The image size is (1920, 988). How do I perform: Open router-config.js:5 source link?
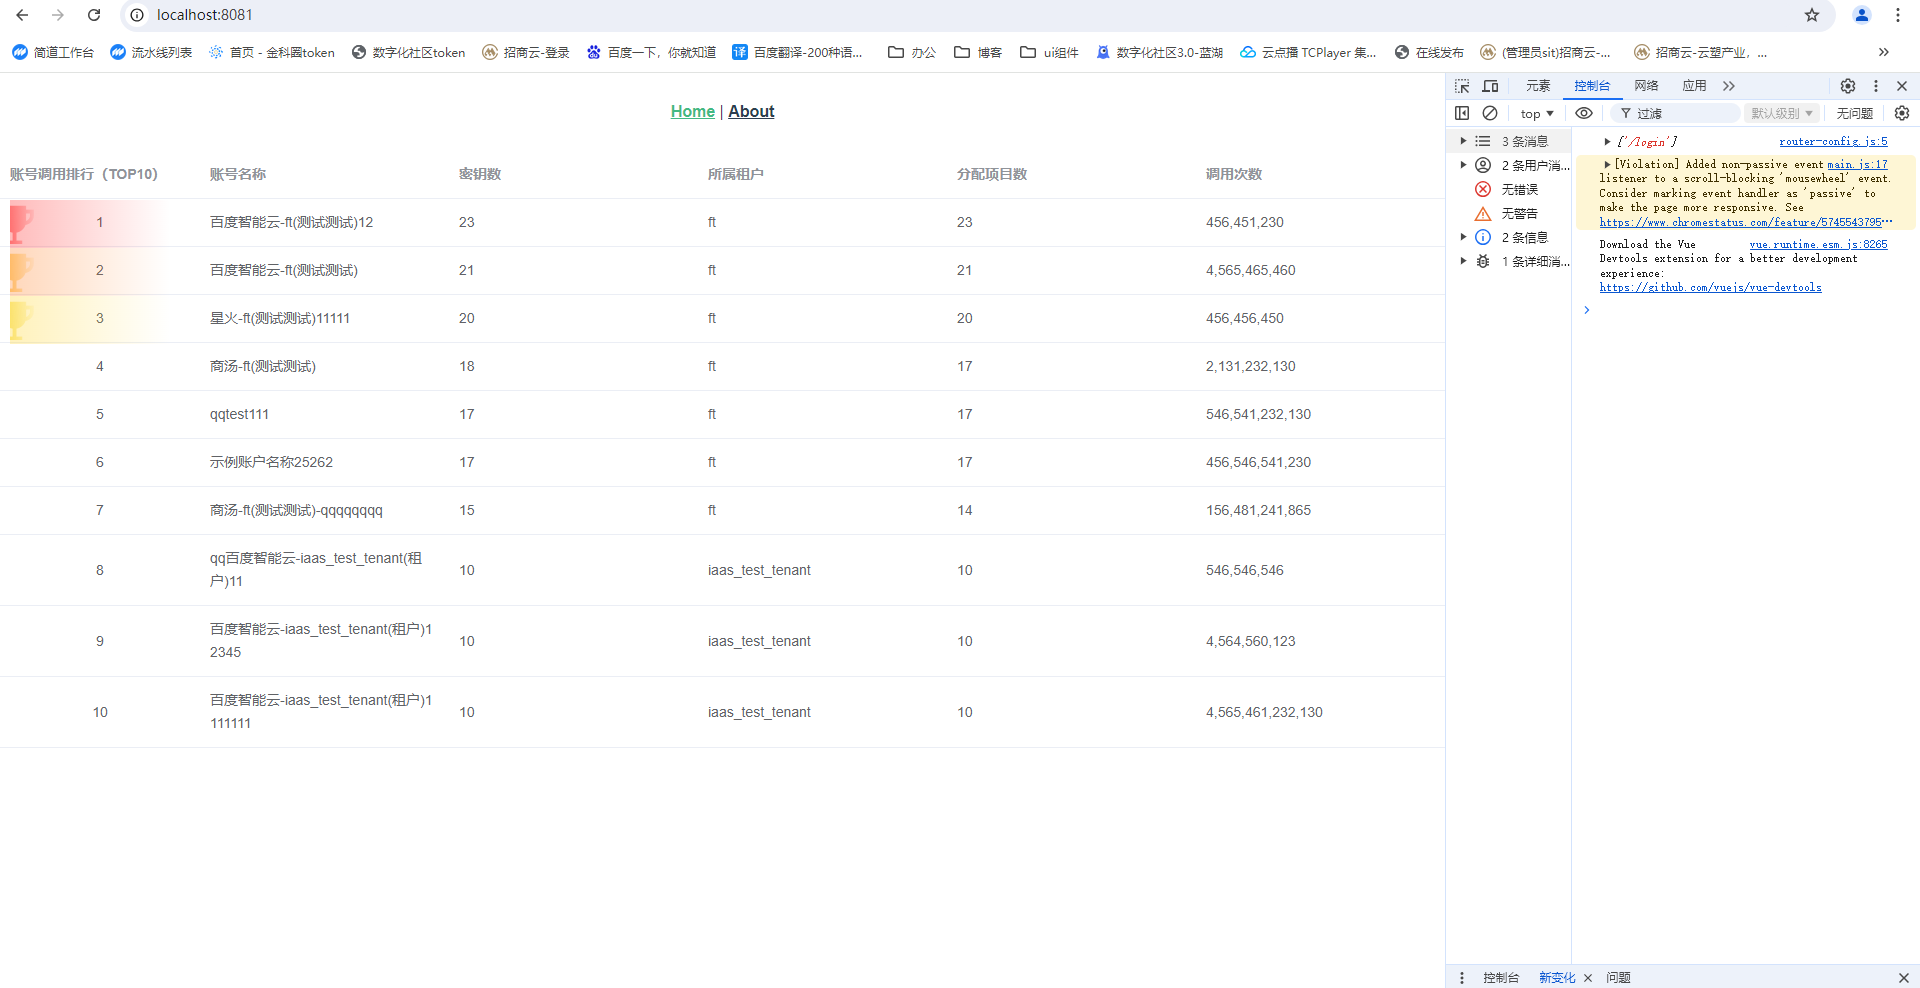(1833, 141)
